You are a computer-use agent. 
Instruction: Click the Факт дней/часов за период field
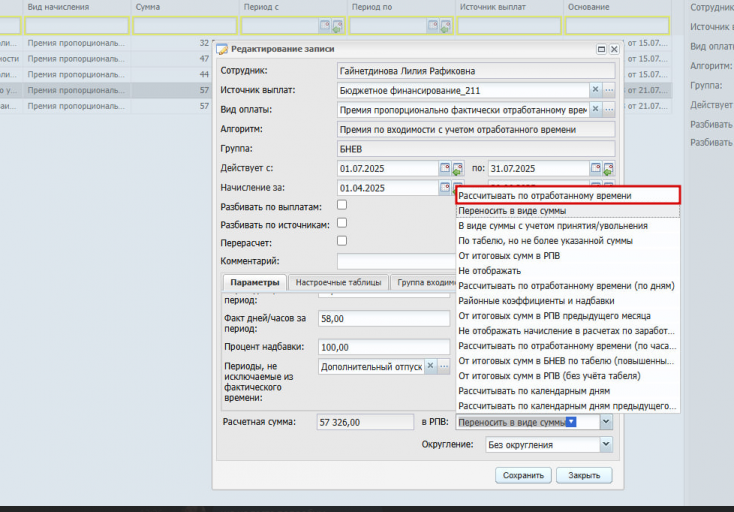click(x=384, y=319)
